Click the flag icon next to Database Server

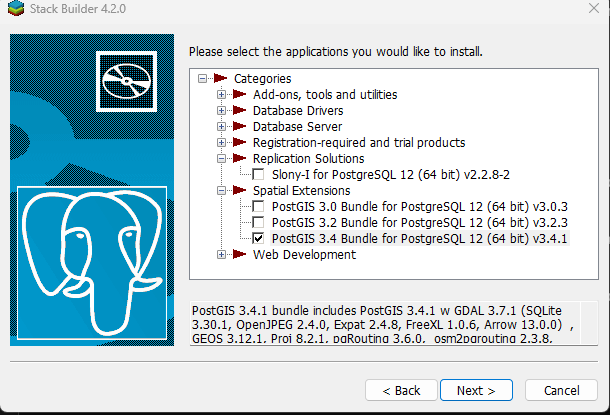pos(239,126)
